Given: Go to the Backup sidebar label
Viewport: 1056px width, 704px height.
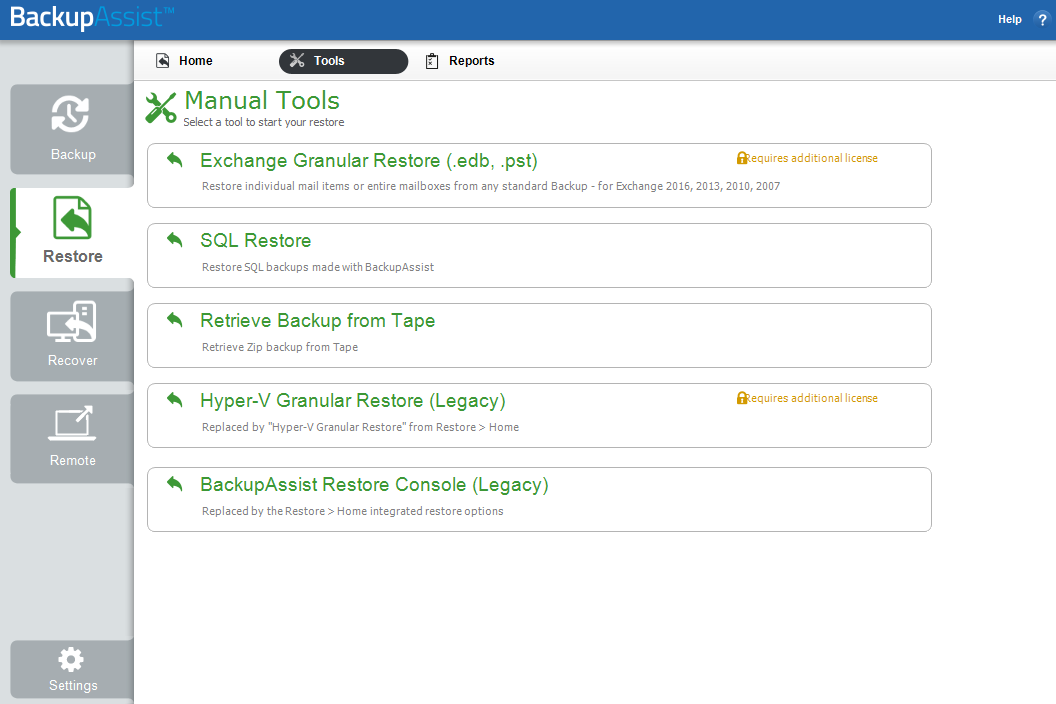Looking at the screenshot, I should click(x=73, y=154).
